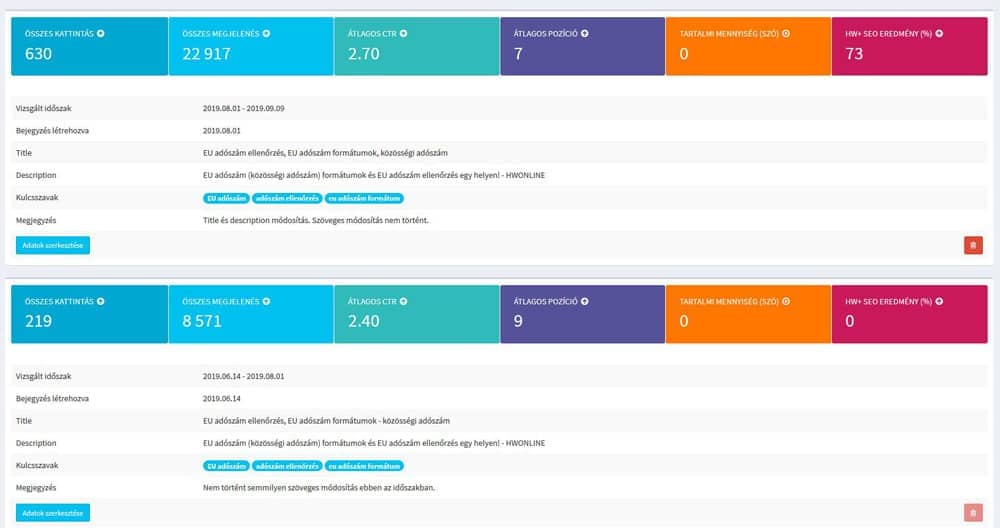The image size is (1000, 528).
Task: Click note 'Title és description módosítás'
Action: (316, 221)
